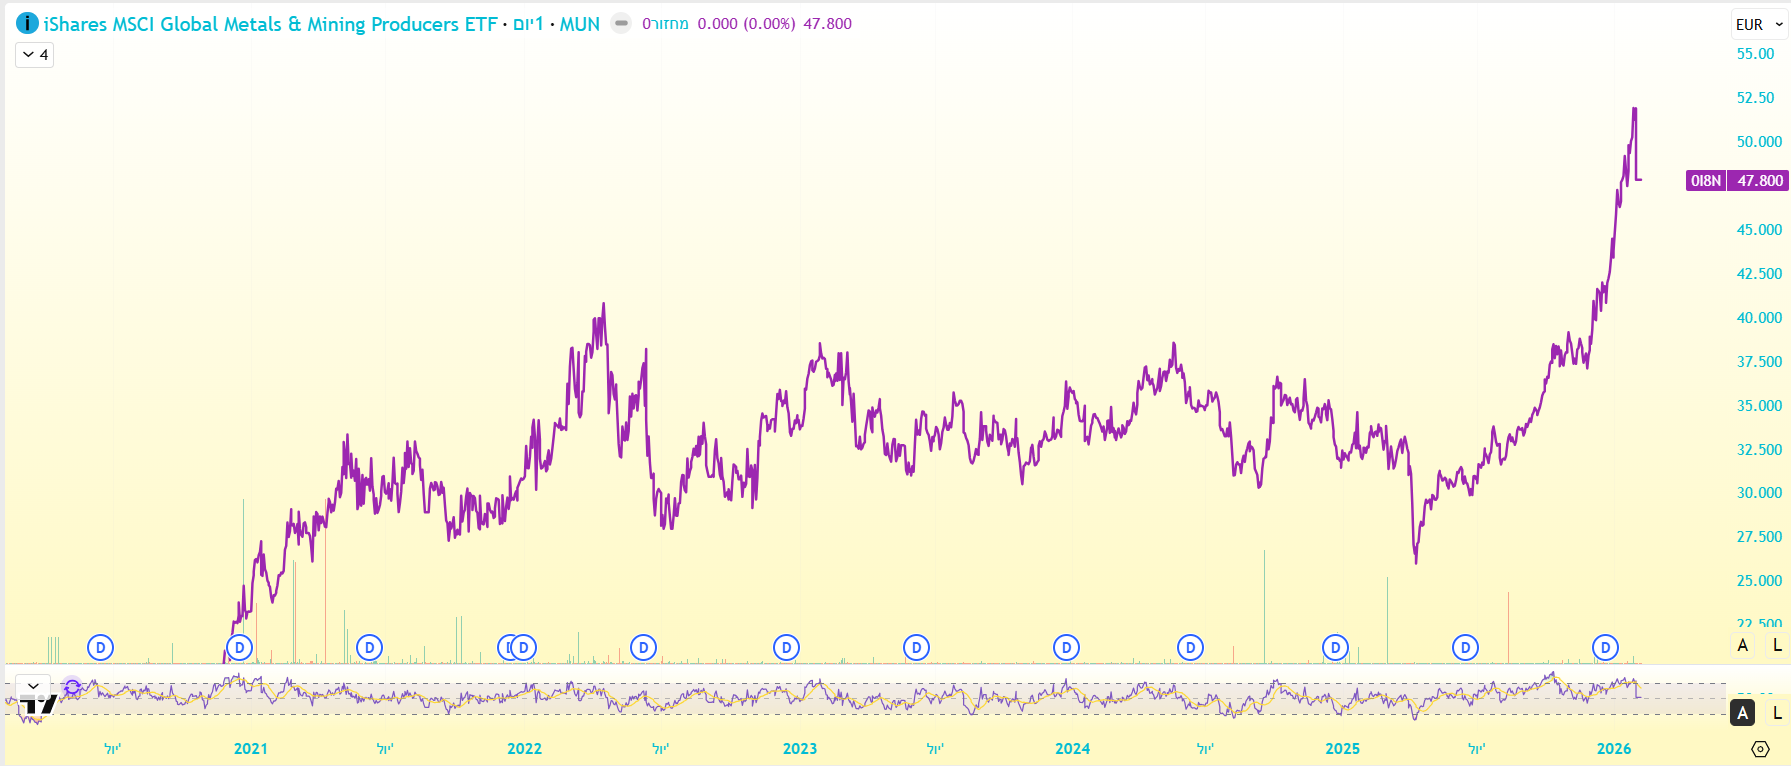The width and height of the screenshot is (1791, 766).
Task: Open the earliest dividend D marker
Action: tap(100, 648)
